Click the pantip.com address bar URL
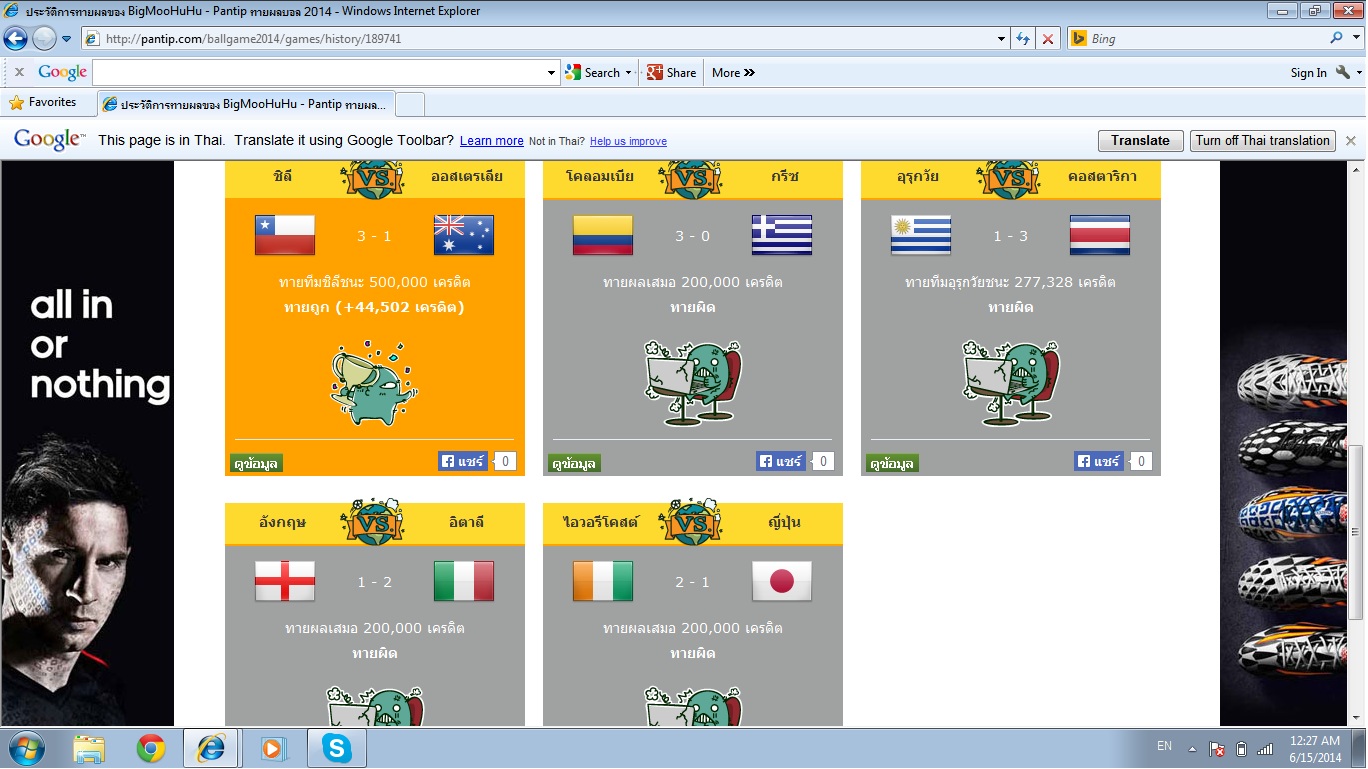The image size is (1368, 769). coord(253,39)
